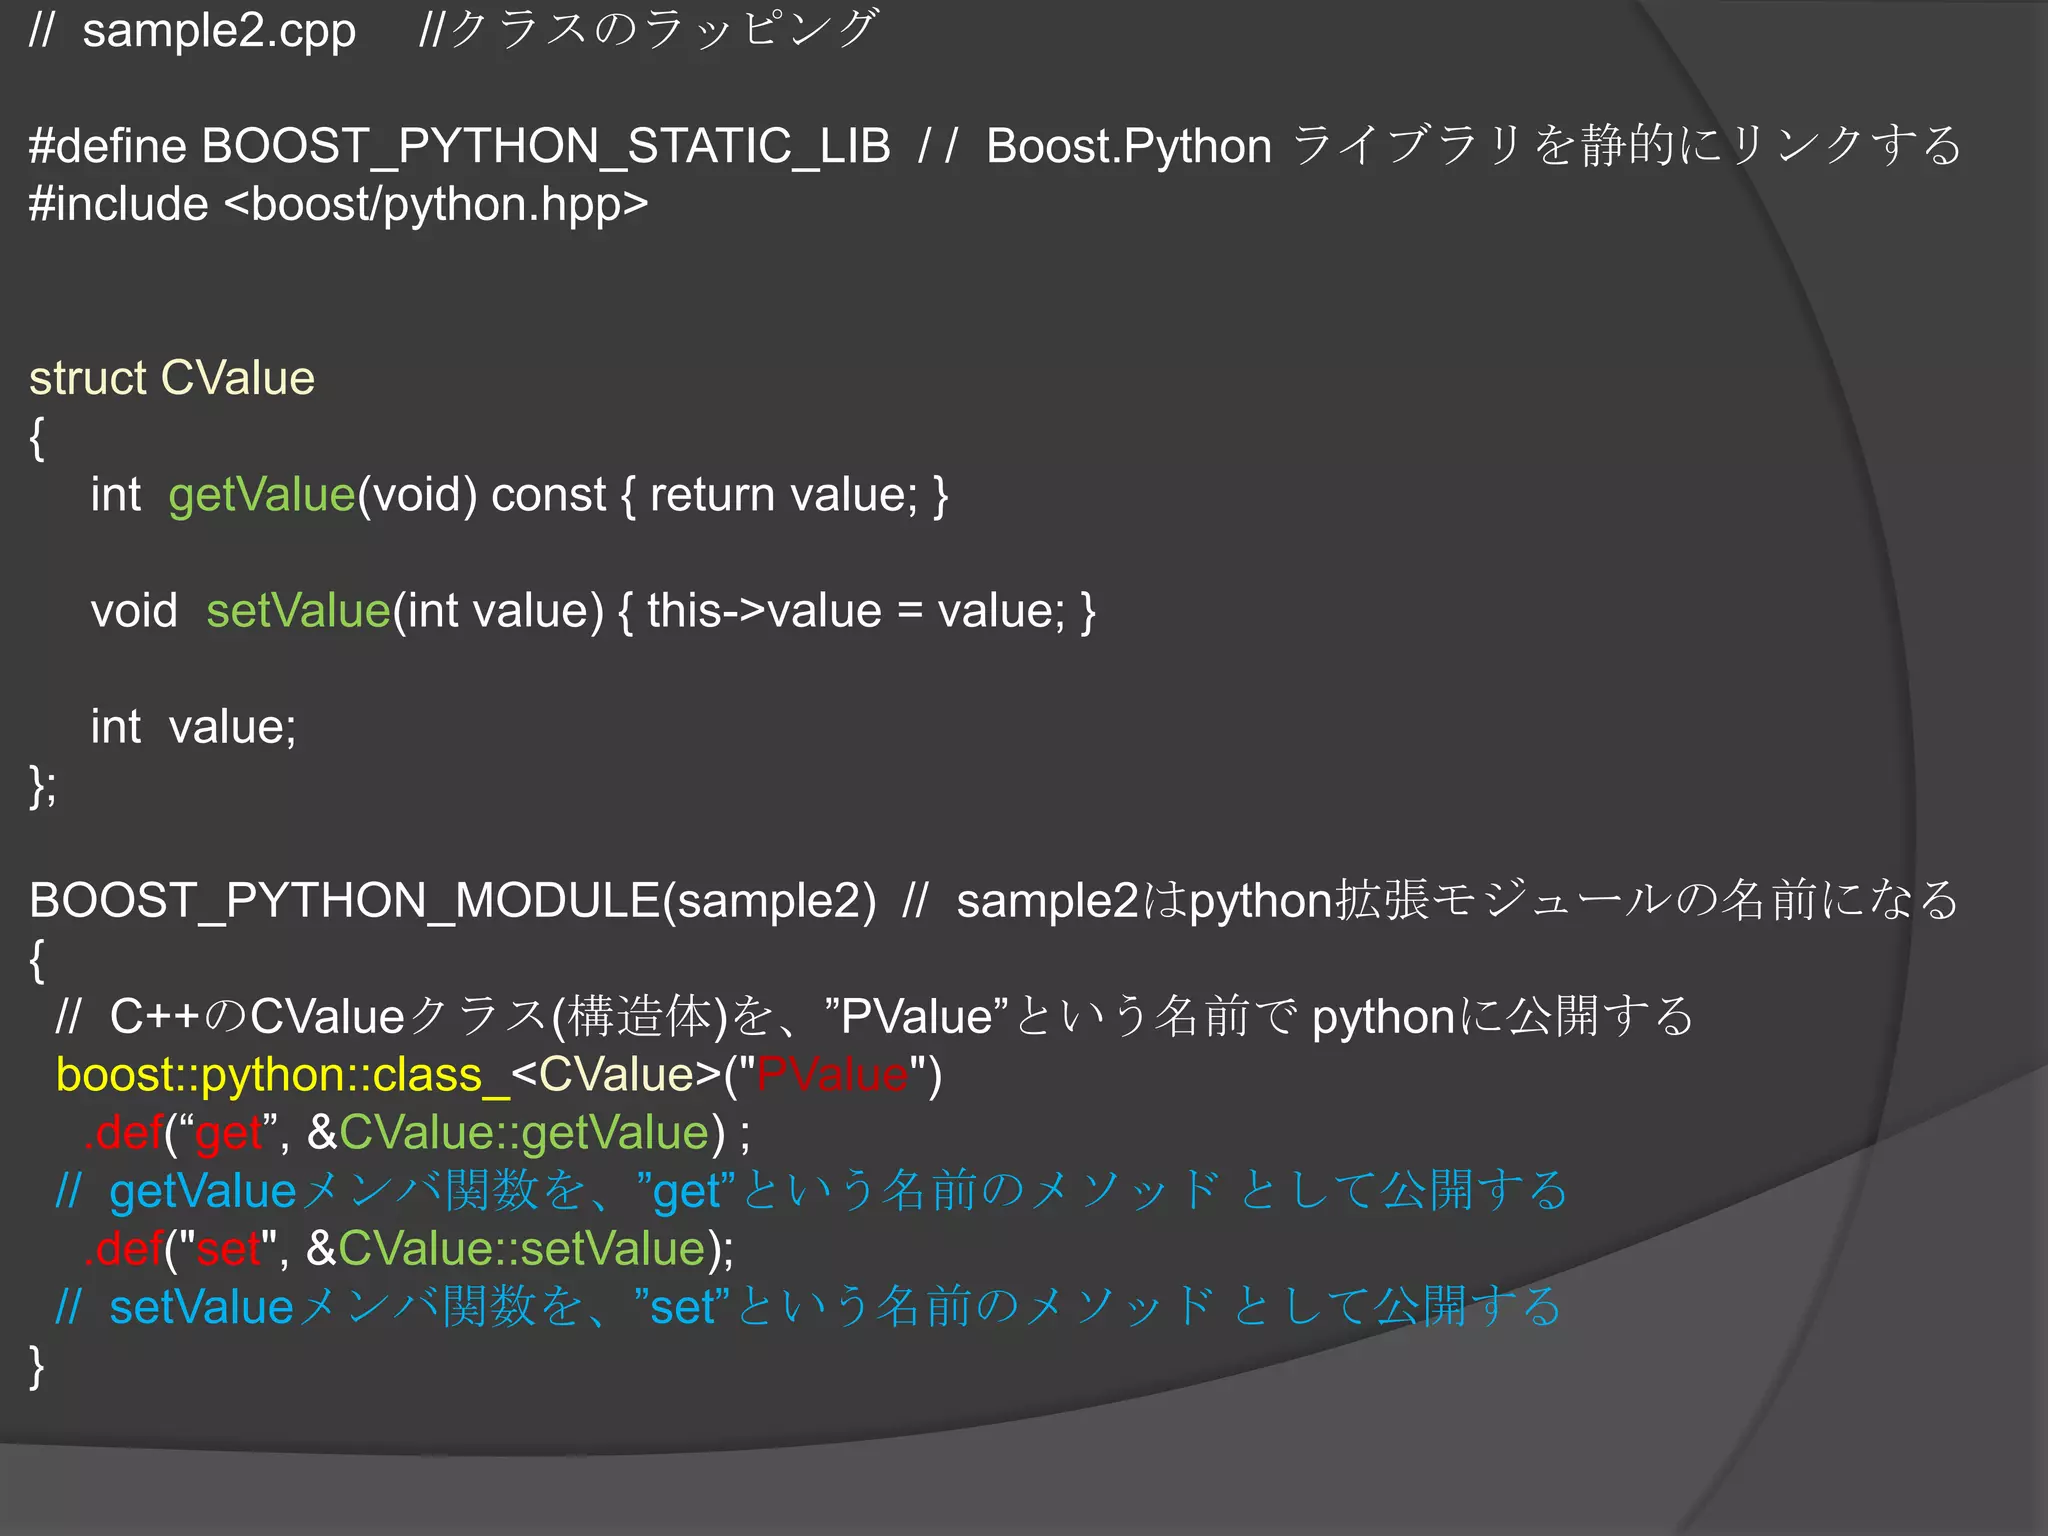Image resolution: width=2048 pixels, height=1536 pixels.
Task: Click the green 'getValue' function name
Action: click(262, 495)
